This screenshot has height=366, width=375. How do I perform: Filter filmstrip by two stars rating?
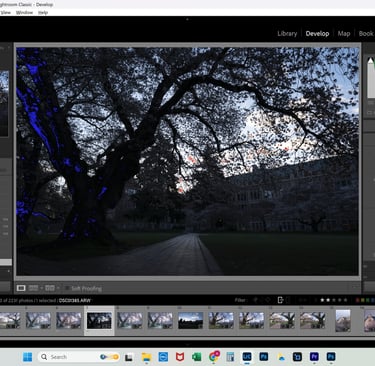coord(328,300)
